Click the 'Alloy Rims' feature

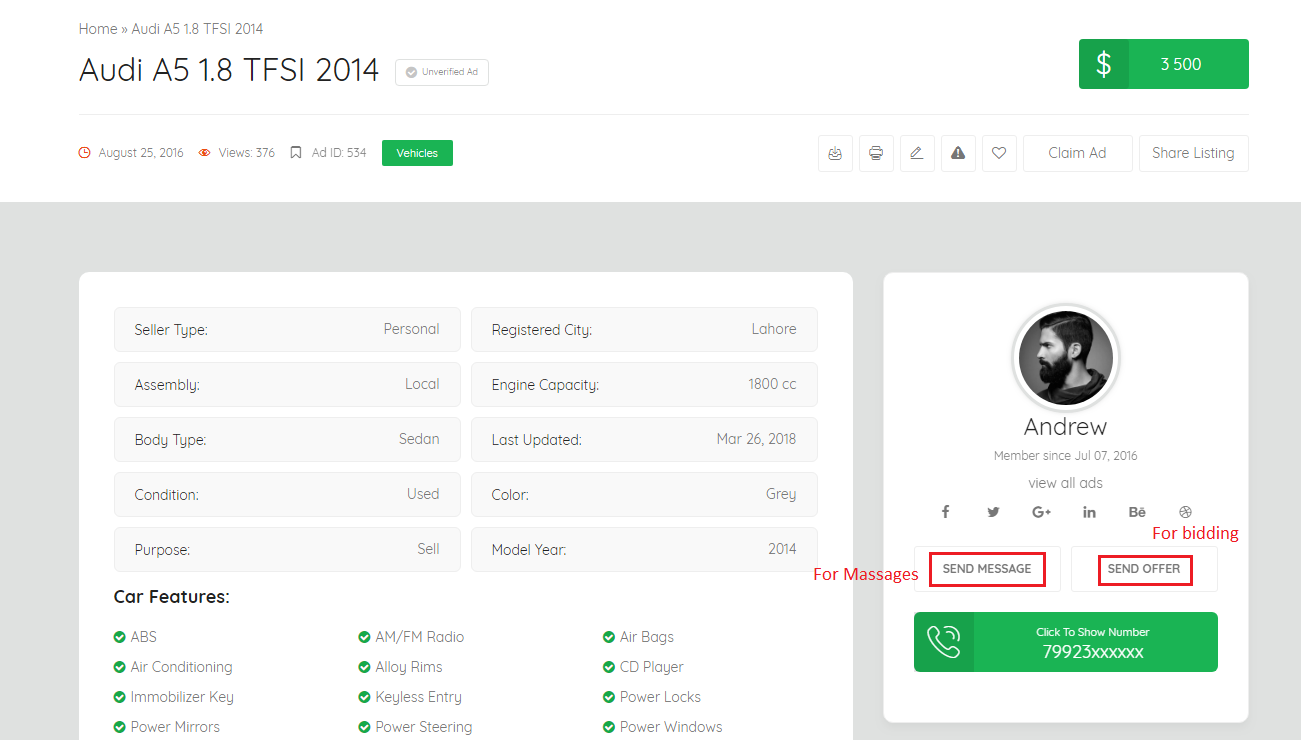coord(400,667)
